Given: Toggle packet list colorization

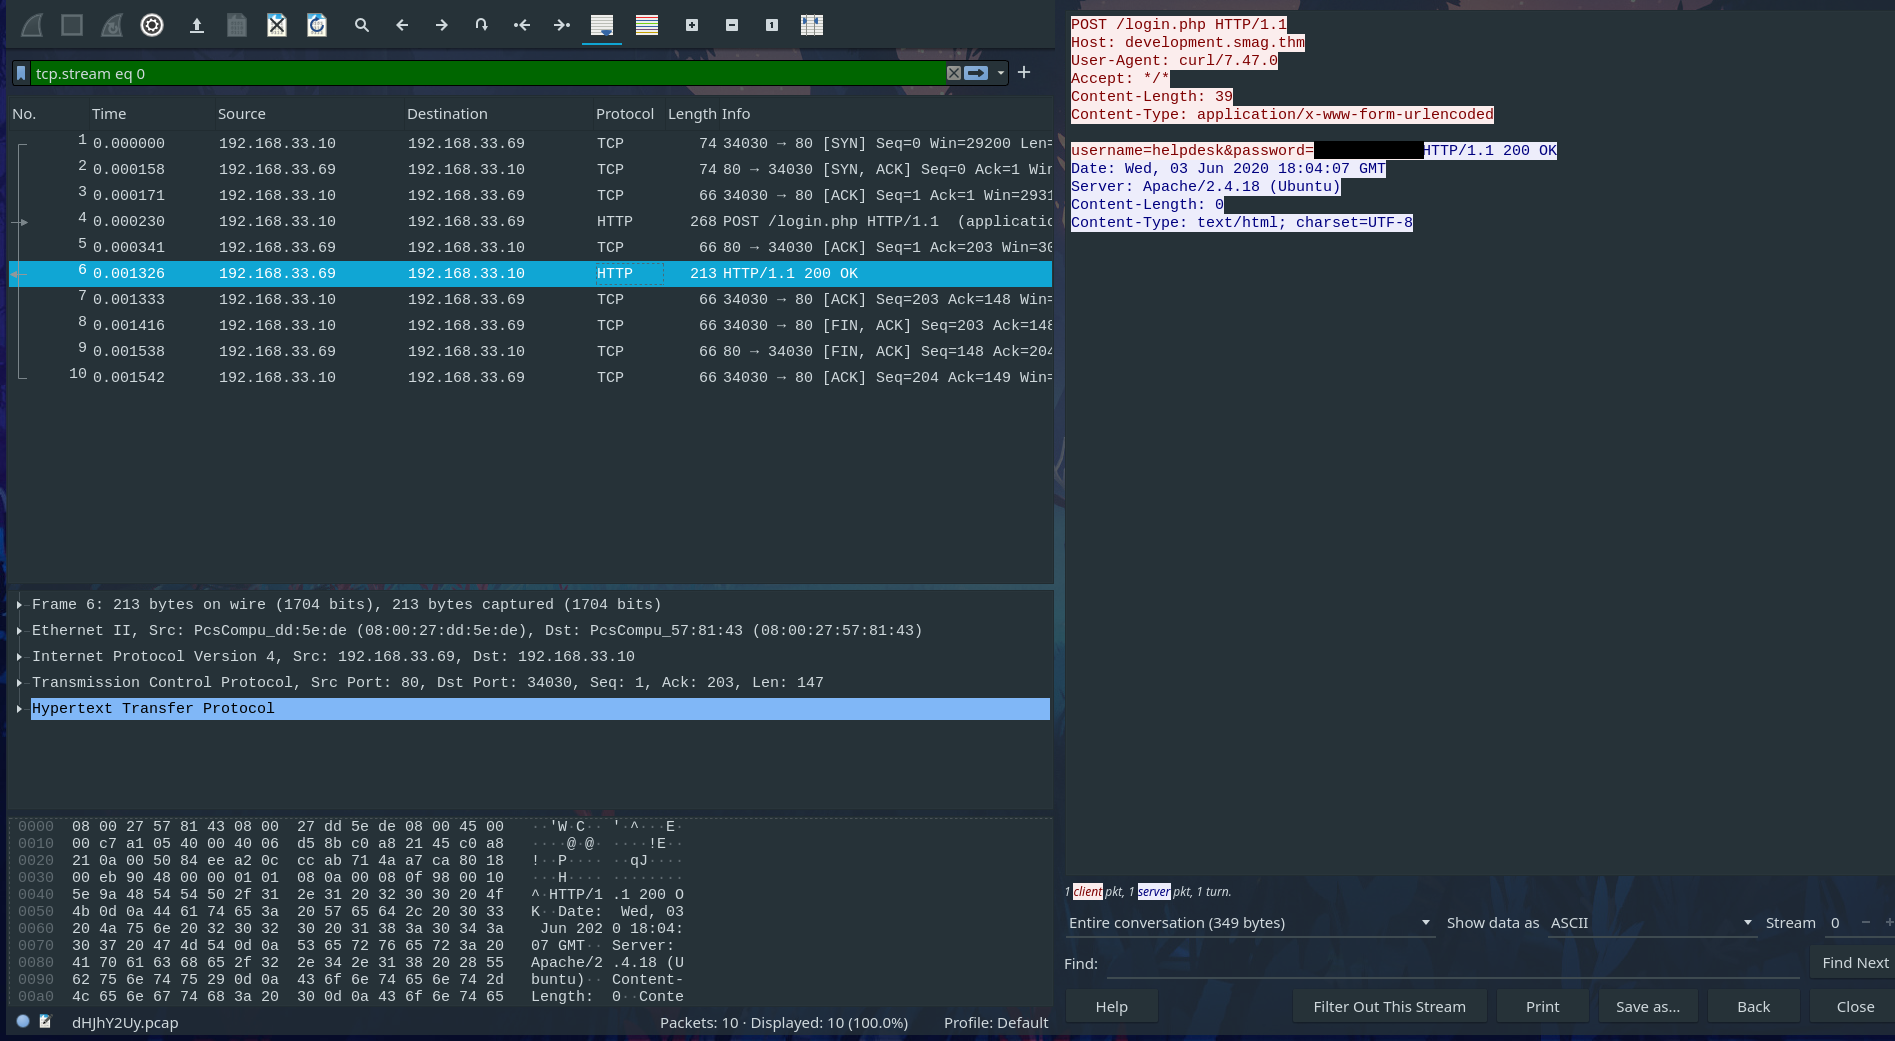Looking at the screenshot, I should [647, 25].
